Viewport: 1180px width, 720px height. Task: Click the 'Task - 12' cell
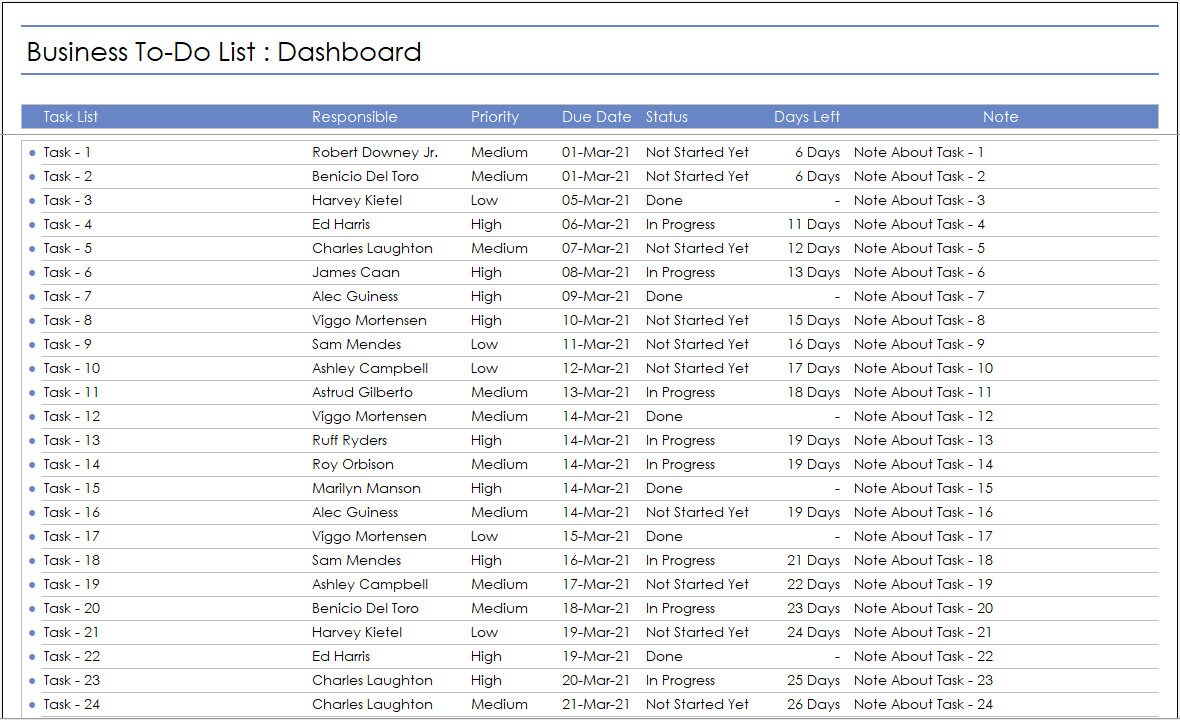coord(71,416)
